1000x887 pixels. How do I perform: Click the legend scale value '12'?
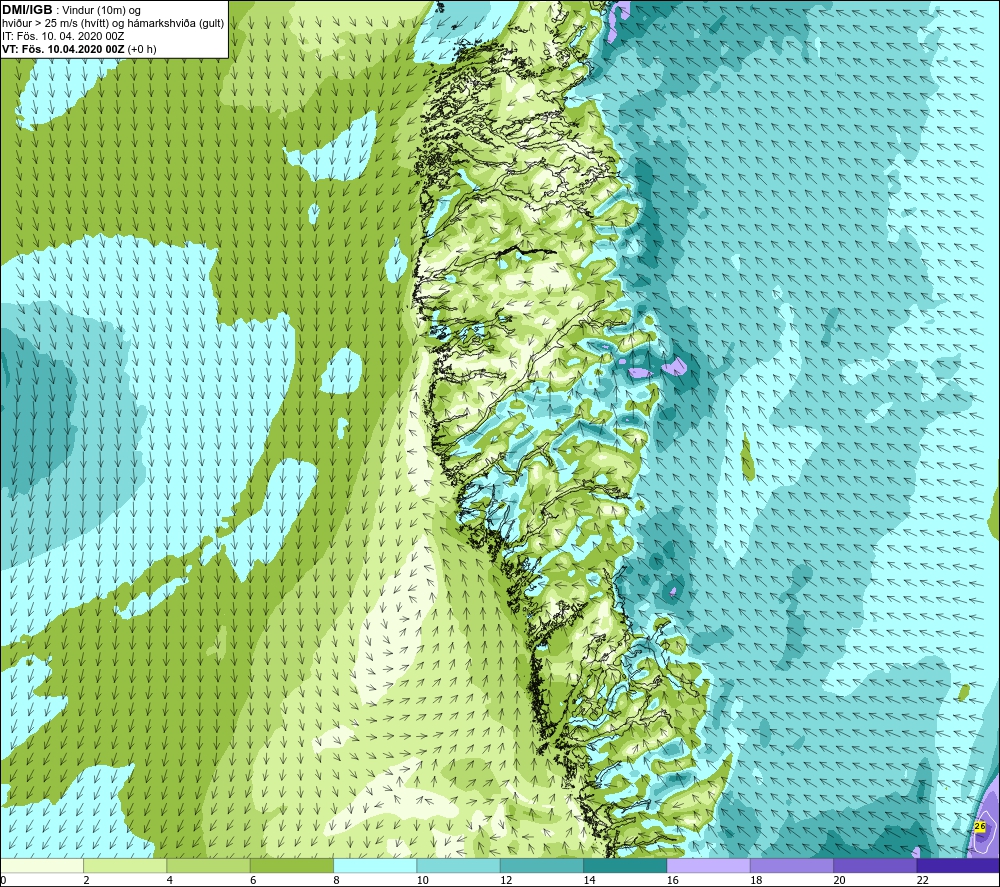pyautogui.click(x=506, y=880)
